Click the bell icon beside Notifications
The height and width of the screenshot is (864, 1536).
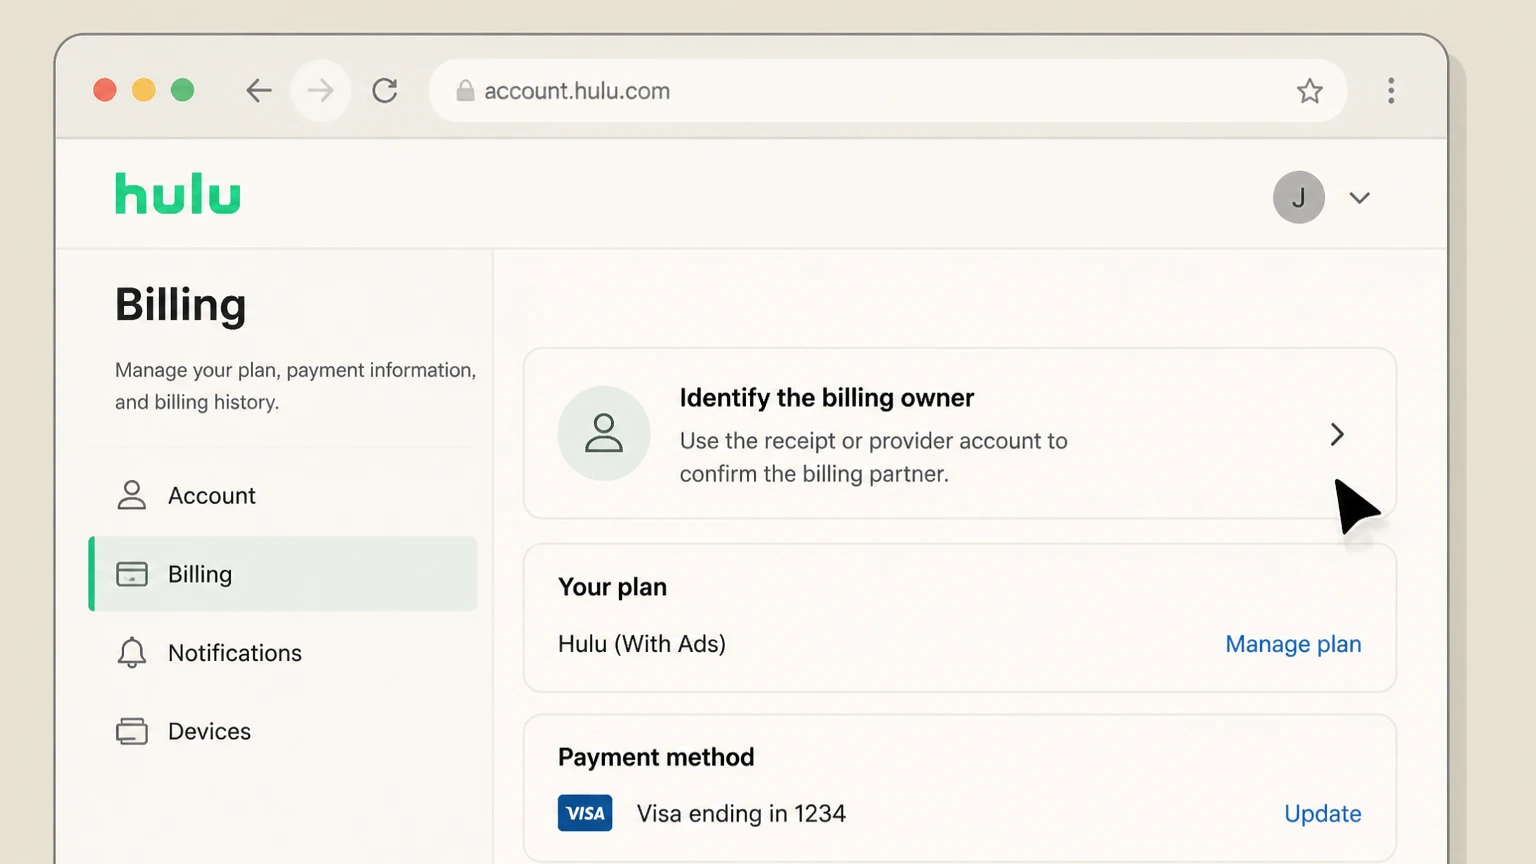(x=132, y=653)
